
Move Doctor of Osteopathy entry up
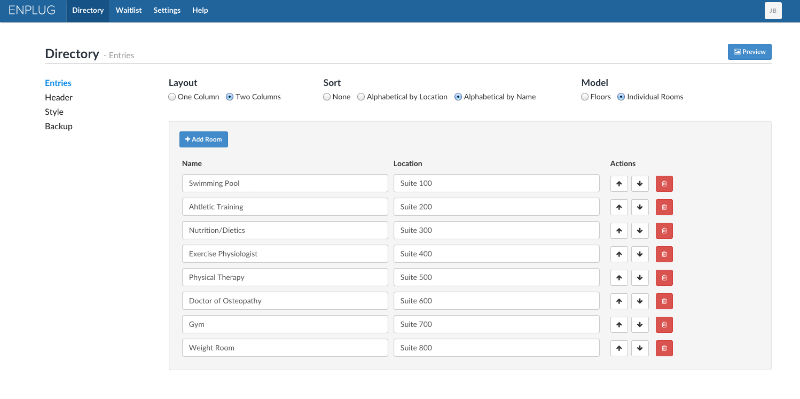click(x=619, y=301)
